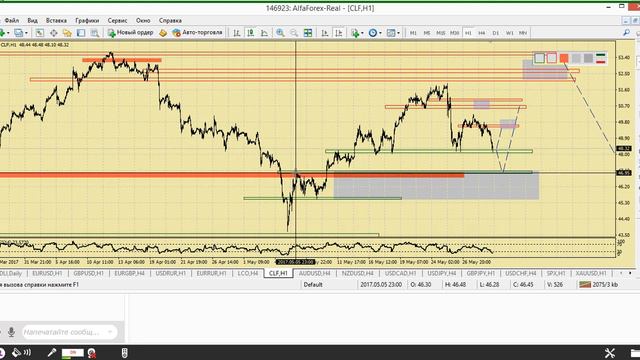Viewport: 640px width, 360px height.
Task: Click the remote control icon in bottom bar
Action: [x=124, y=353]
